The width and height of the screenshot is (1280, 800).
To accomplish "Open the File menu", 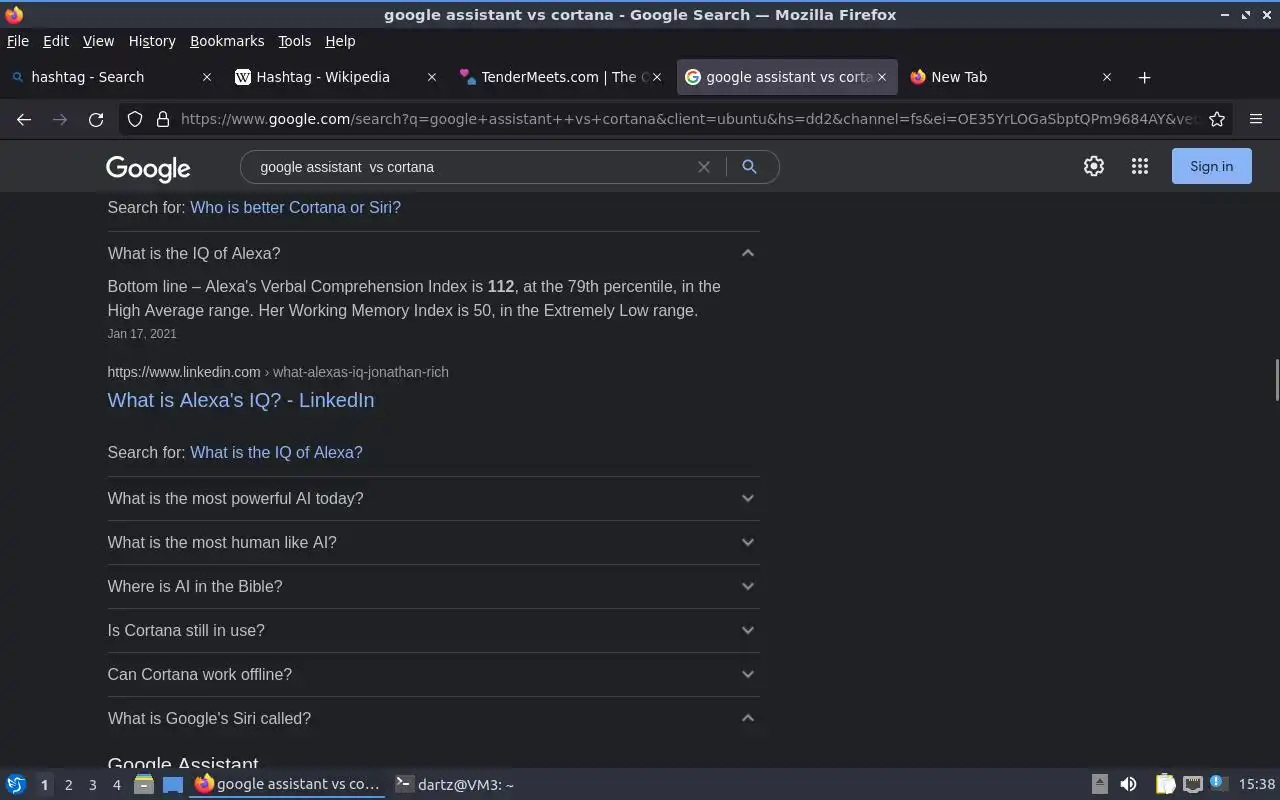I will tap(18, 41).
